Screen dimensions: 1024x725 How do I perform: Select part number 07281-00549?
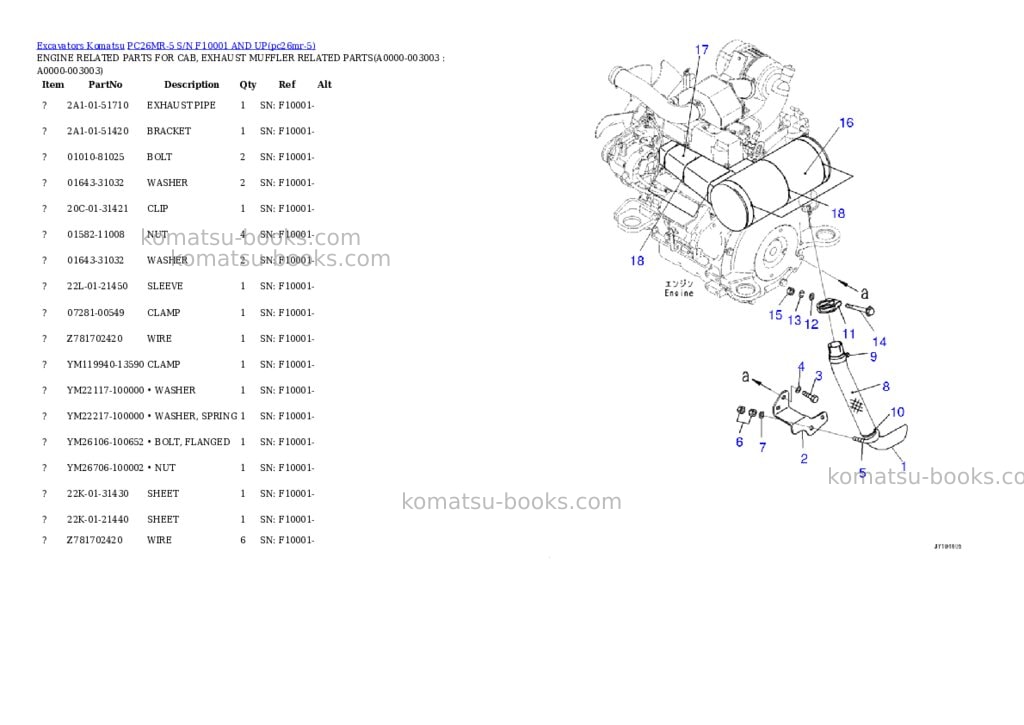pyautogui.click(x=96, y=313)
